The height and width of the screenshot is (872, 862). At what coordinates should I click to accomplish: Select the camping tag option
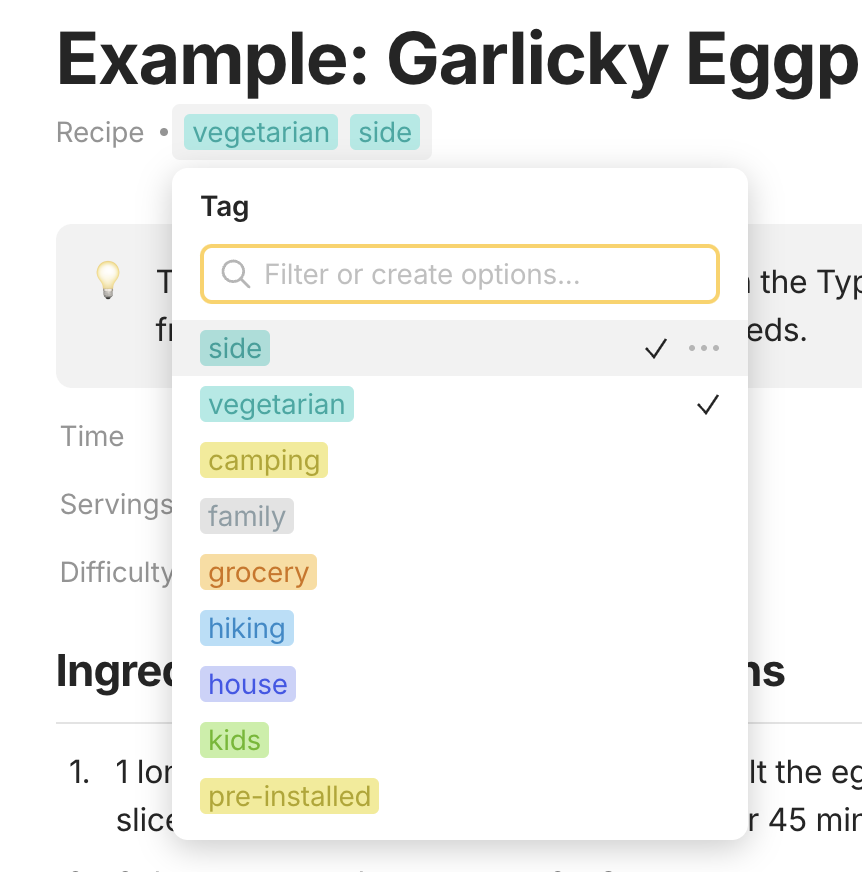(x=264, y=460)
